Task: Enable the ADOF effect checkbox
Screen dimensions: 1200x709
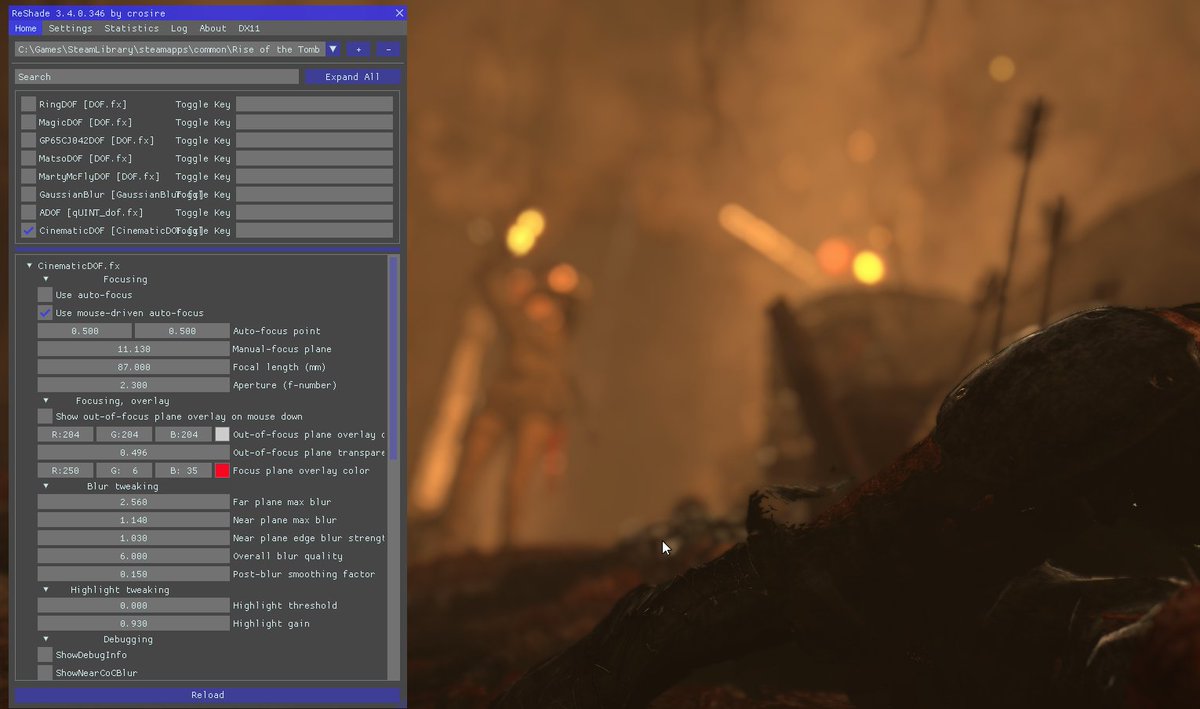Action: click(28, 212)
